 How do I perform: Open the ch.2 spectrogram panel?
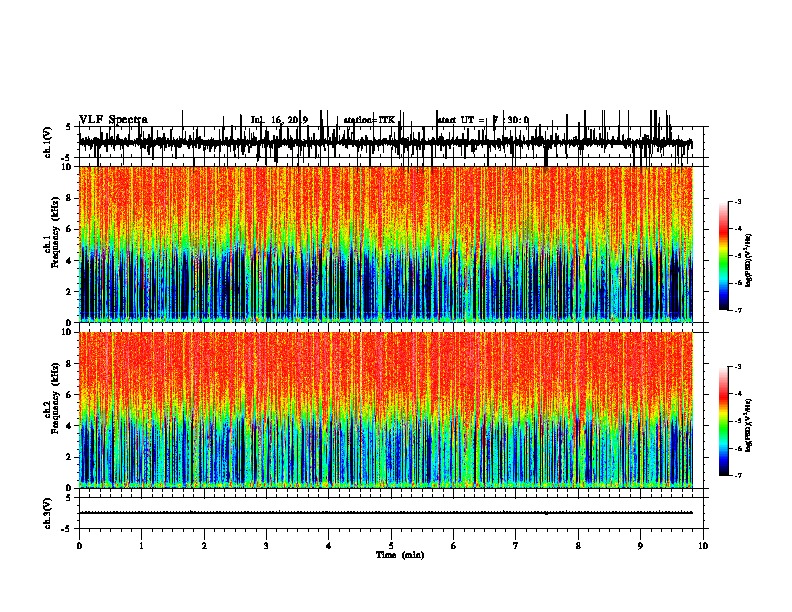tap(386, 410)
